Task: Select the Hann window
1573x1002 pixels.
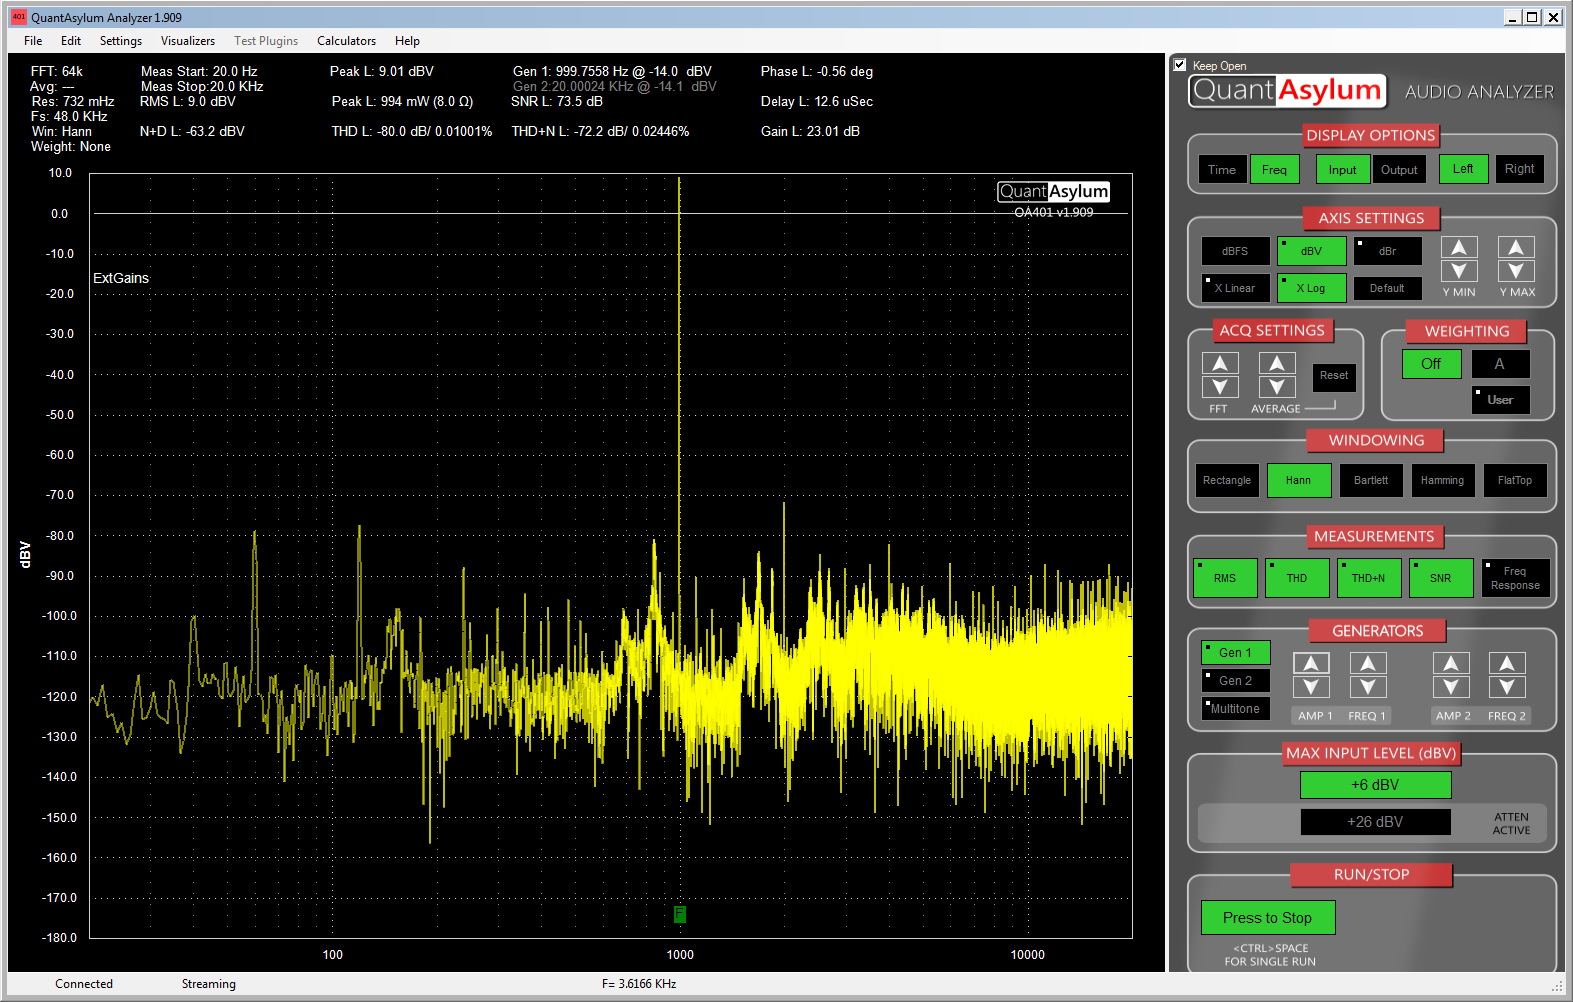Action: 1298,481
